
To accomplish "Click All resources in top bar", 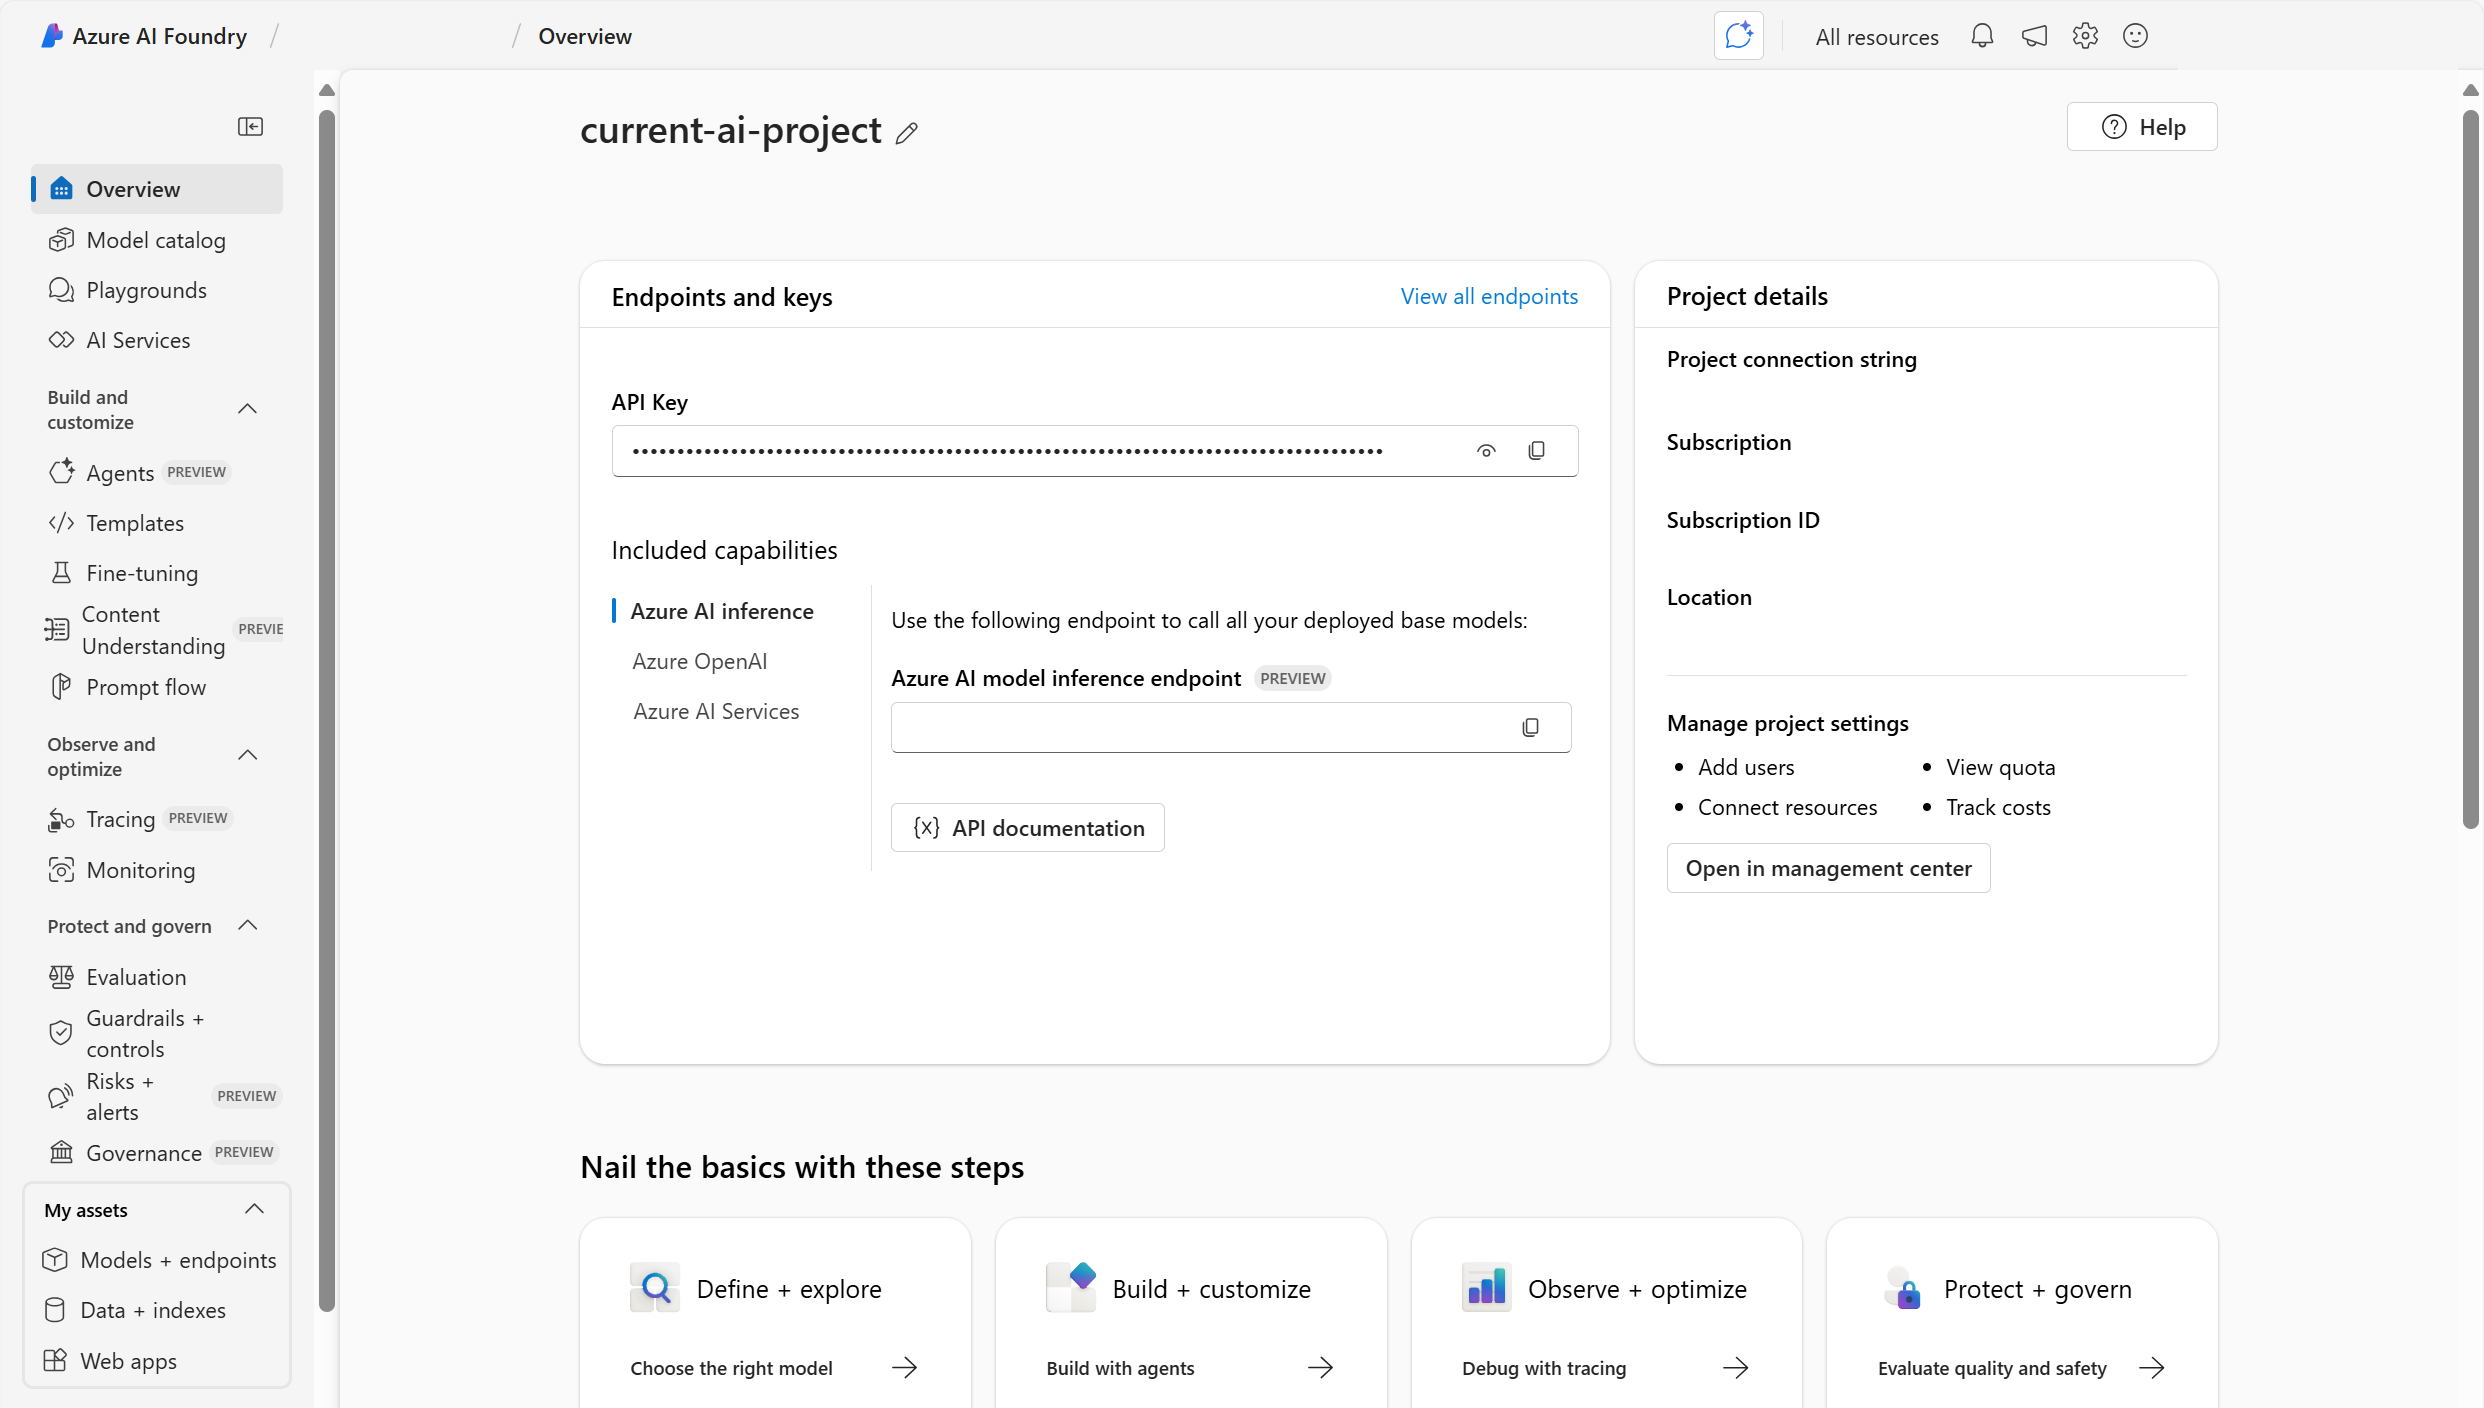I will pyautogui.click(x=1877, y=37).
